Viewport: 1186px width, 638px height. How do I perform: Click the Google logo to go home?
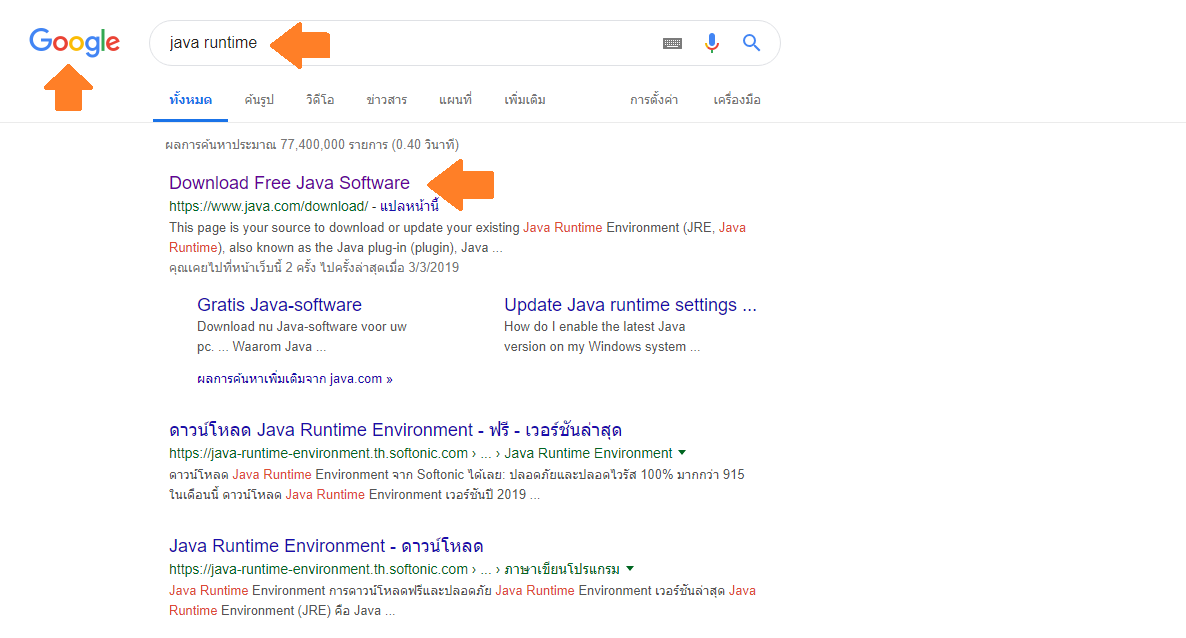pos(74,42)
